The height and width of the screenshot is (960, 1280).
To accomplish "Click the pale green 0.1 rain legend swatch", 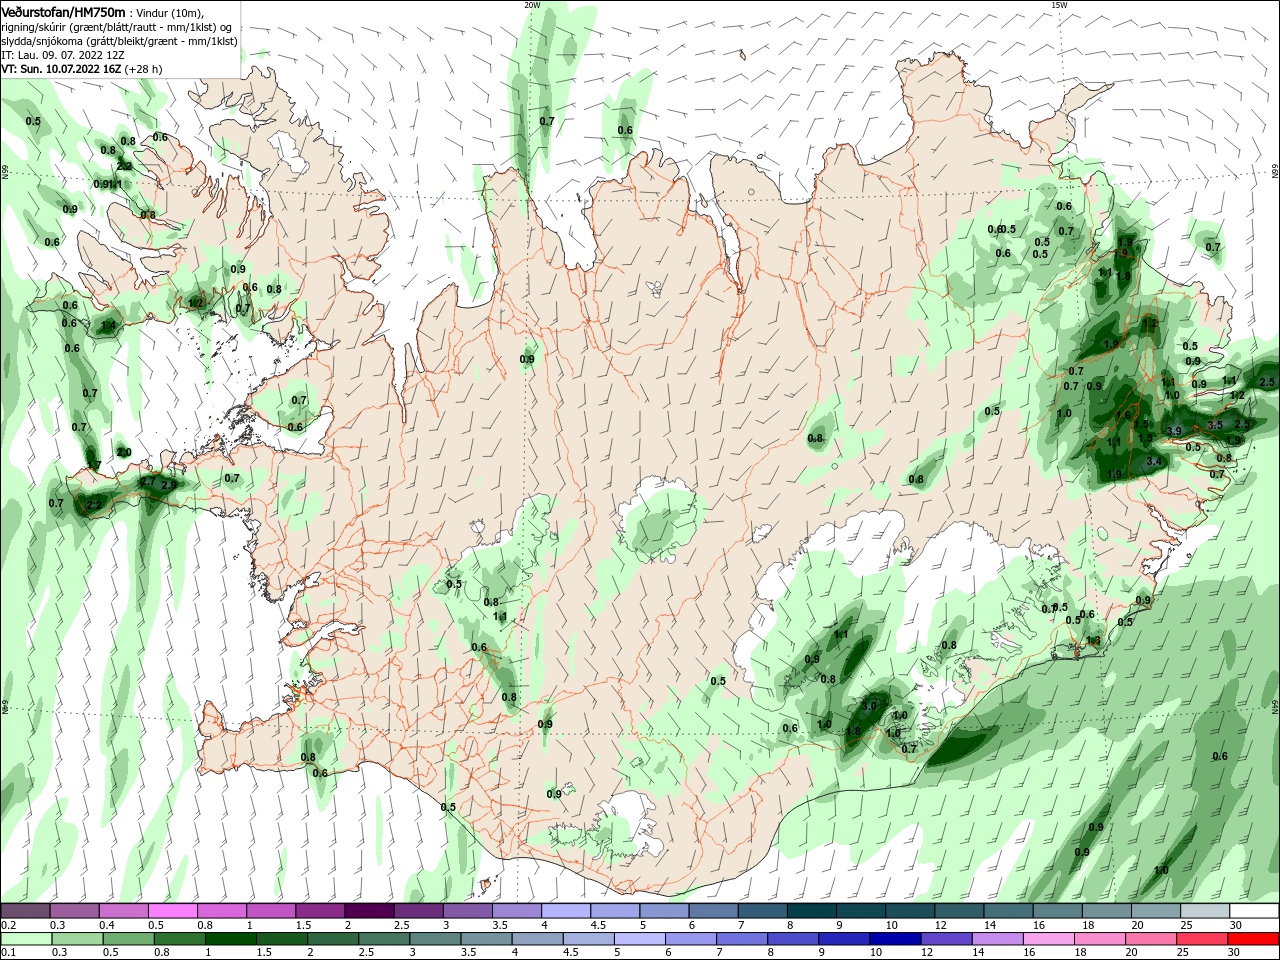I will pos(26,940).
